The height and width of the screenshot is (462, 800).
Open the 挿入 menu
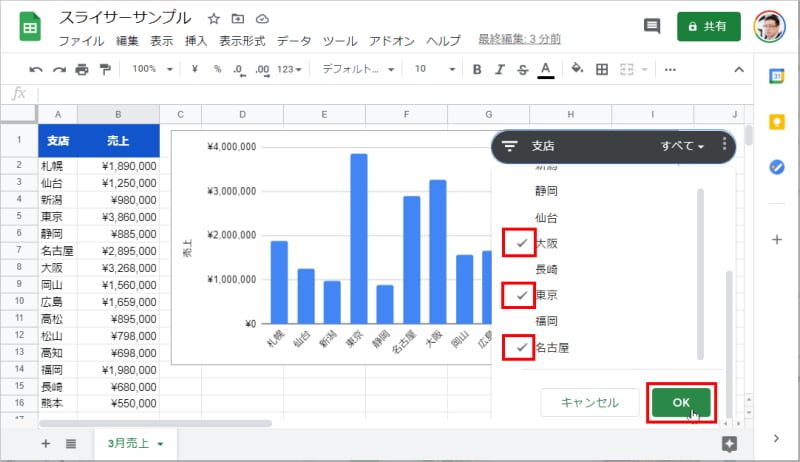click(x=196, y=41)
